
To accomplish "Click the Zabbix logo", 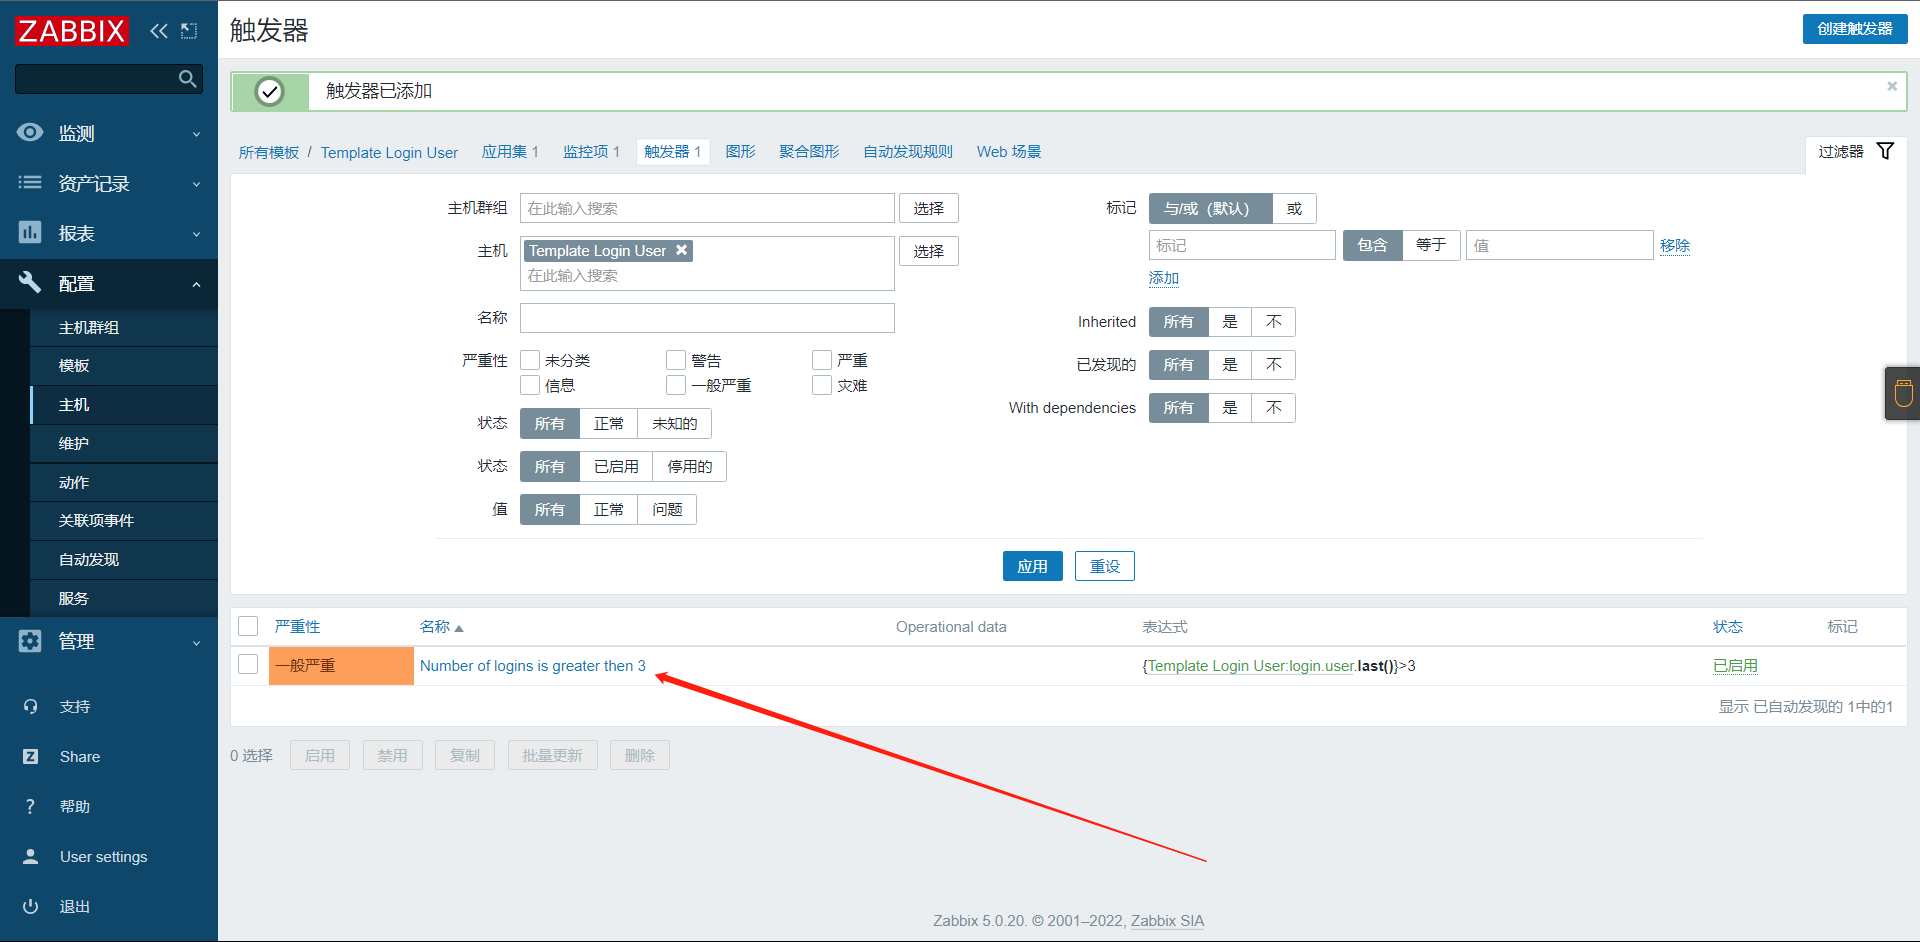I will pos(72,31).
